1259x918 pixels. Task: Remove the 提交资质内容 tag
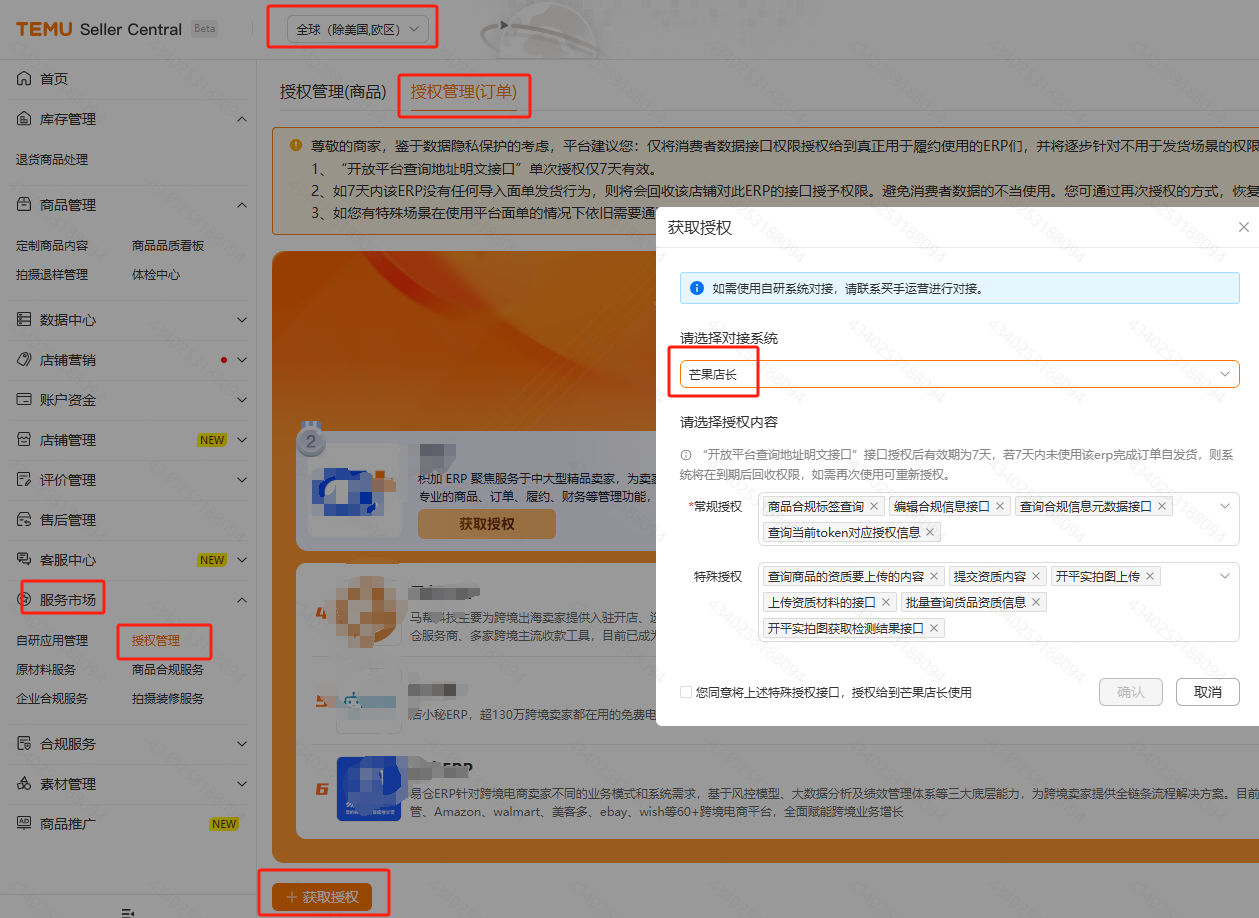1036,576
